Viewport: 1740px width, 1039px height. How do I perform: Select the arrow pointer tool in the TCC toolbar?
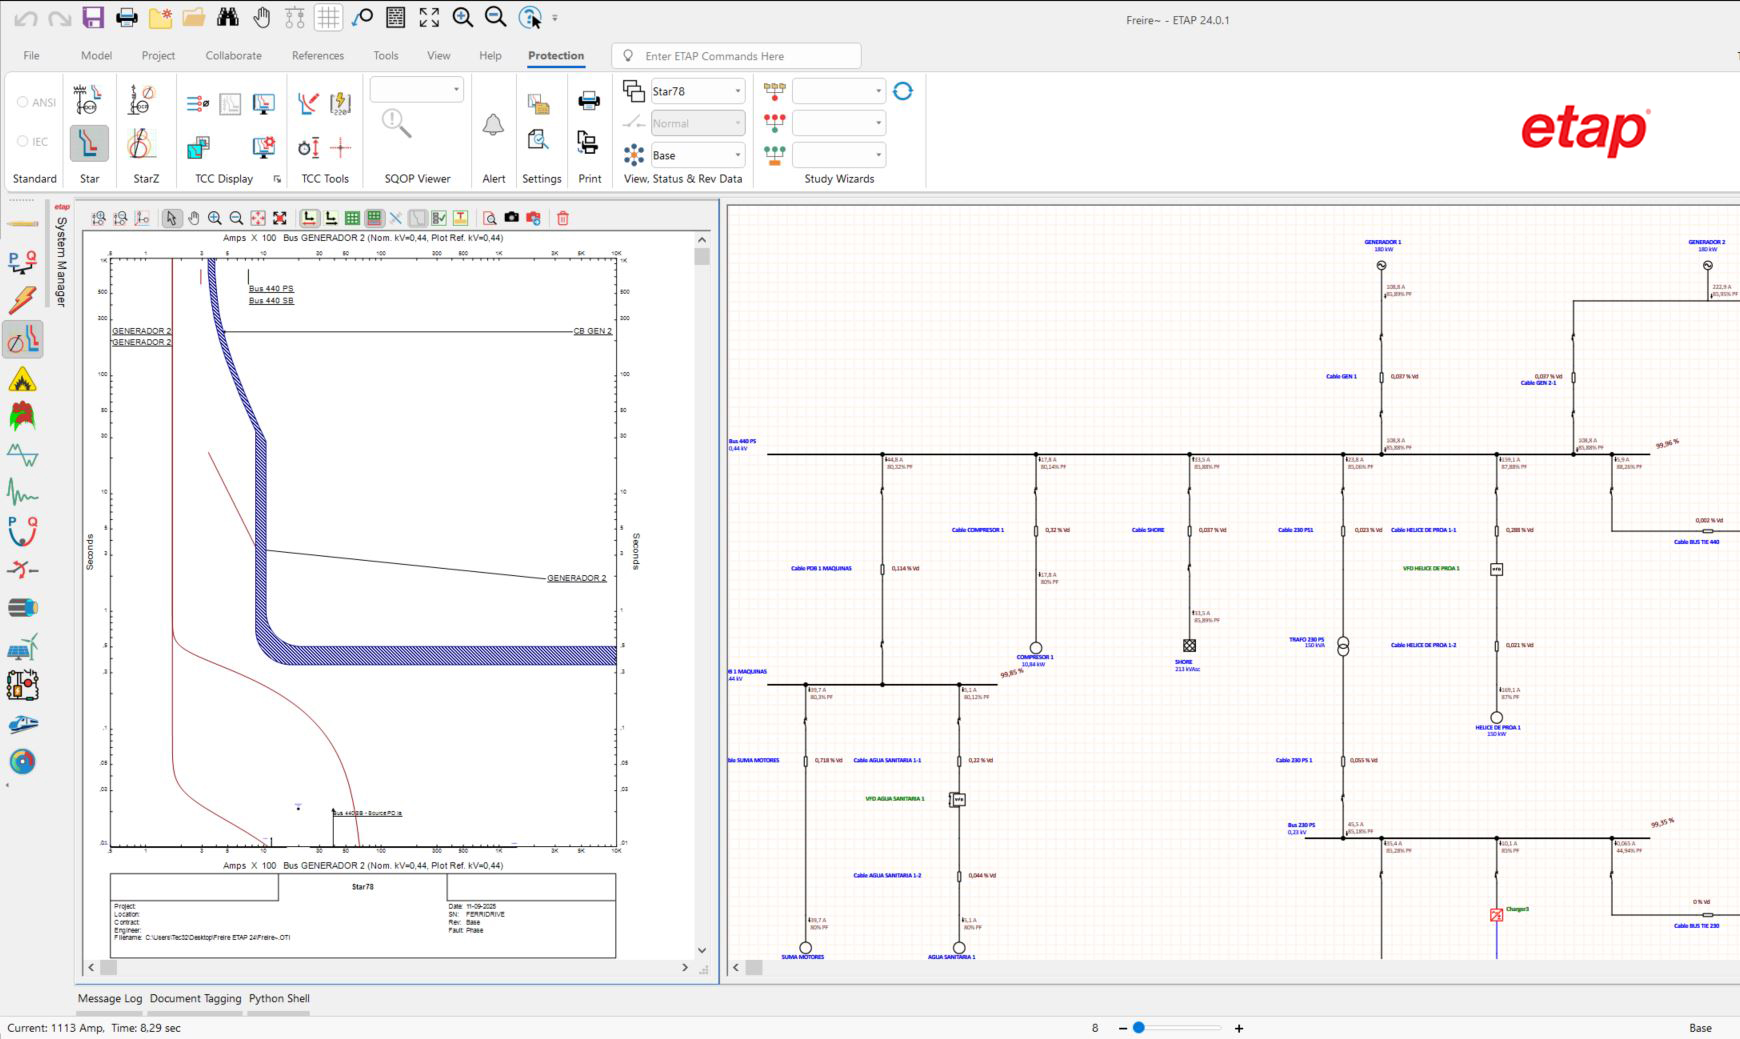(171, 217)
